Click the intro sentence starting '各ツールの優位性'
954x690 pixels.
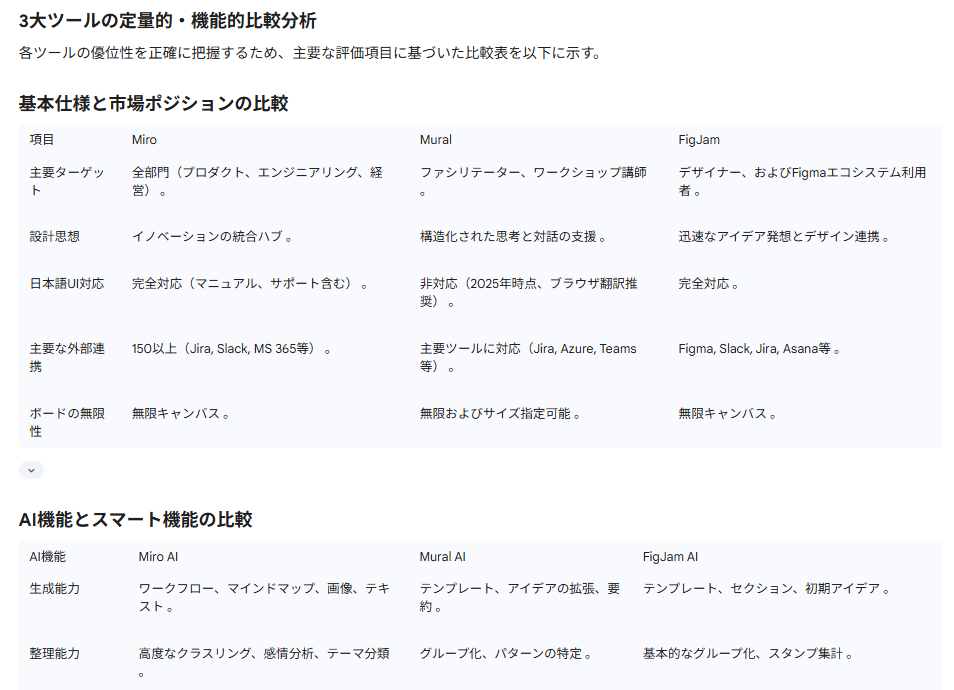pyautogui.click(x=310, y=53)
